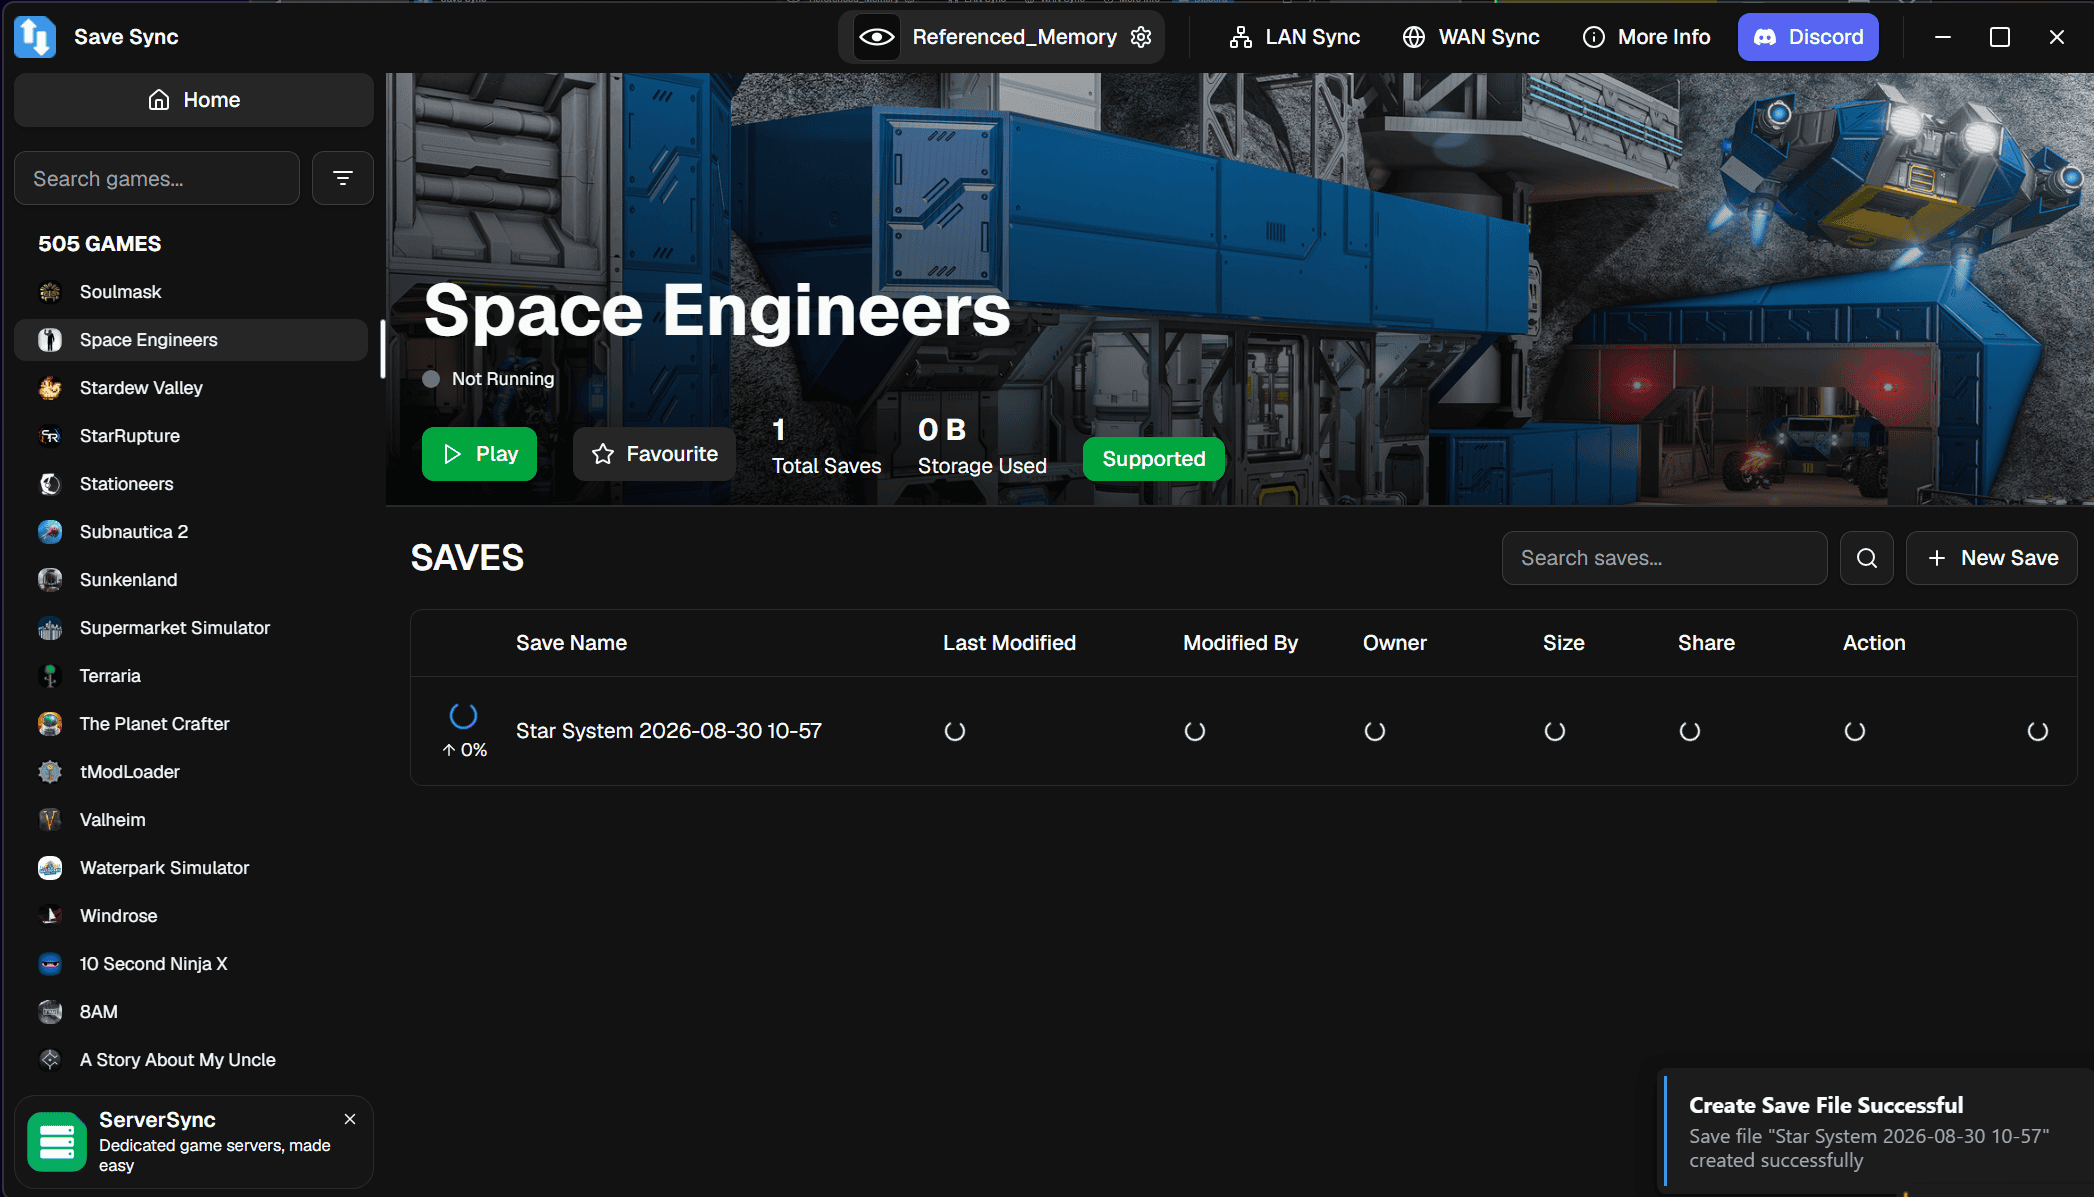Toggle Favourite for Space Engineers
This screenshot has width=2094, height=1197.
(654, 454)
